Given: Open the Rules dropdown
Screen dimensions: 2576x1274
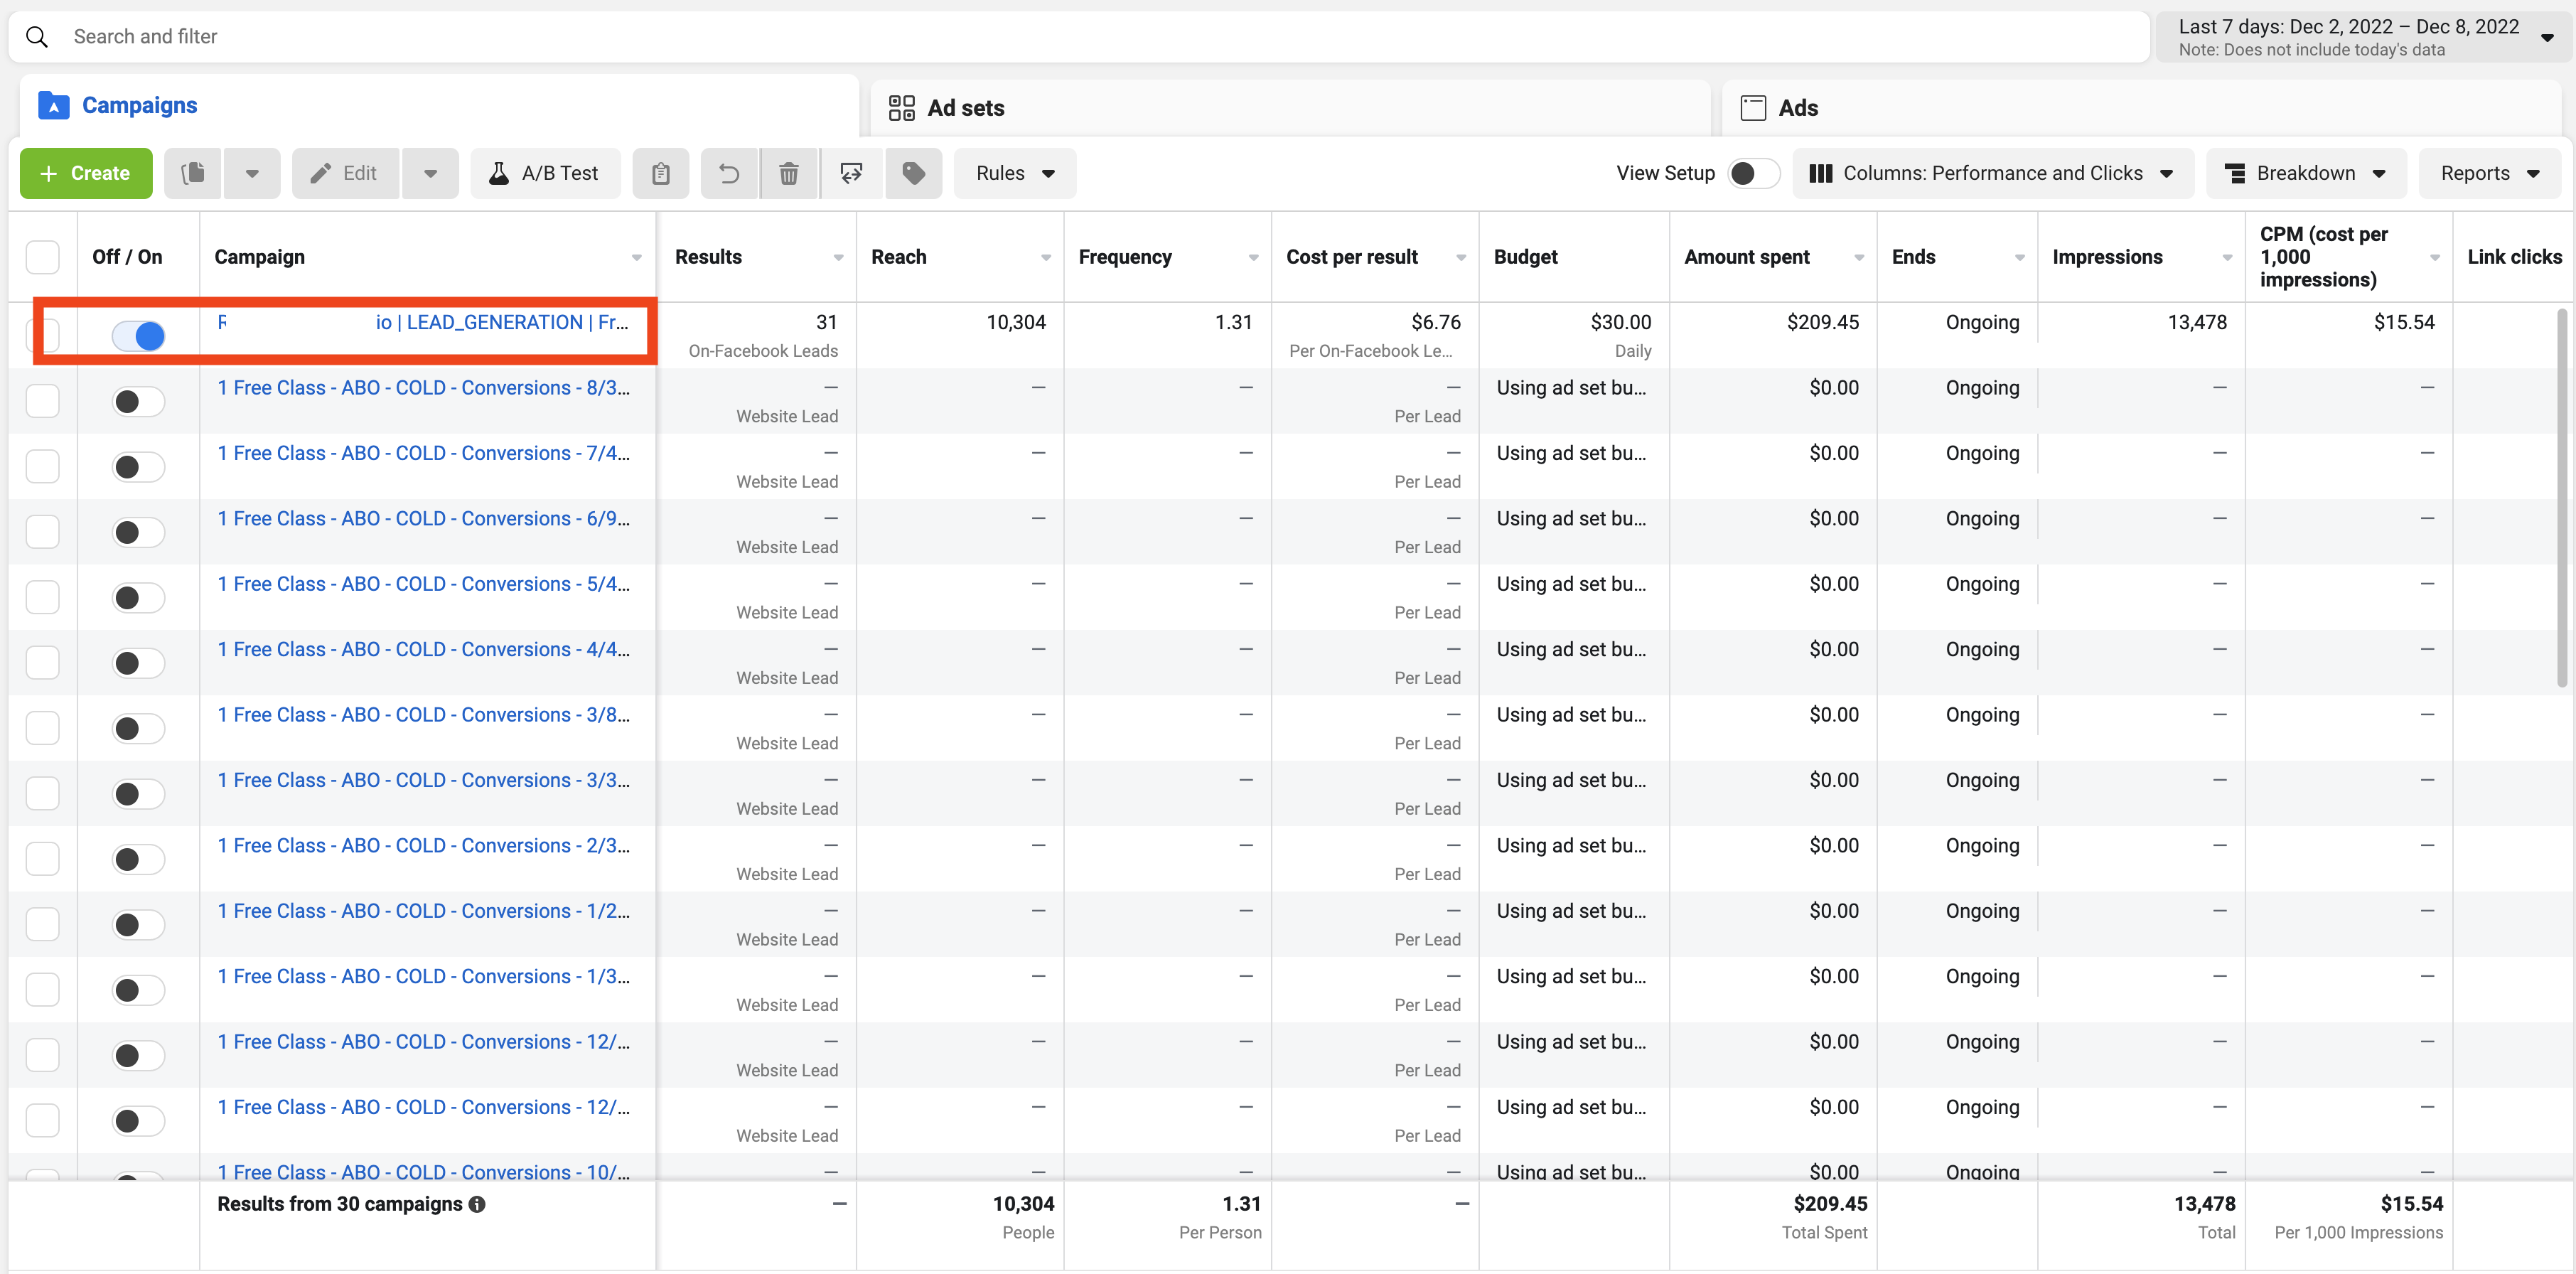Looking at the screenshot, I should coord(1014,173).
